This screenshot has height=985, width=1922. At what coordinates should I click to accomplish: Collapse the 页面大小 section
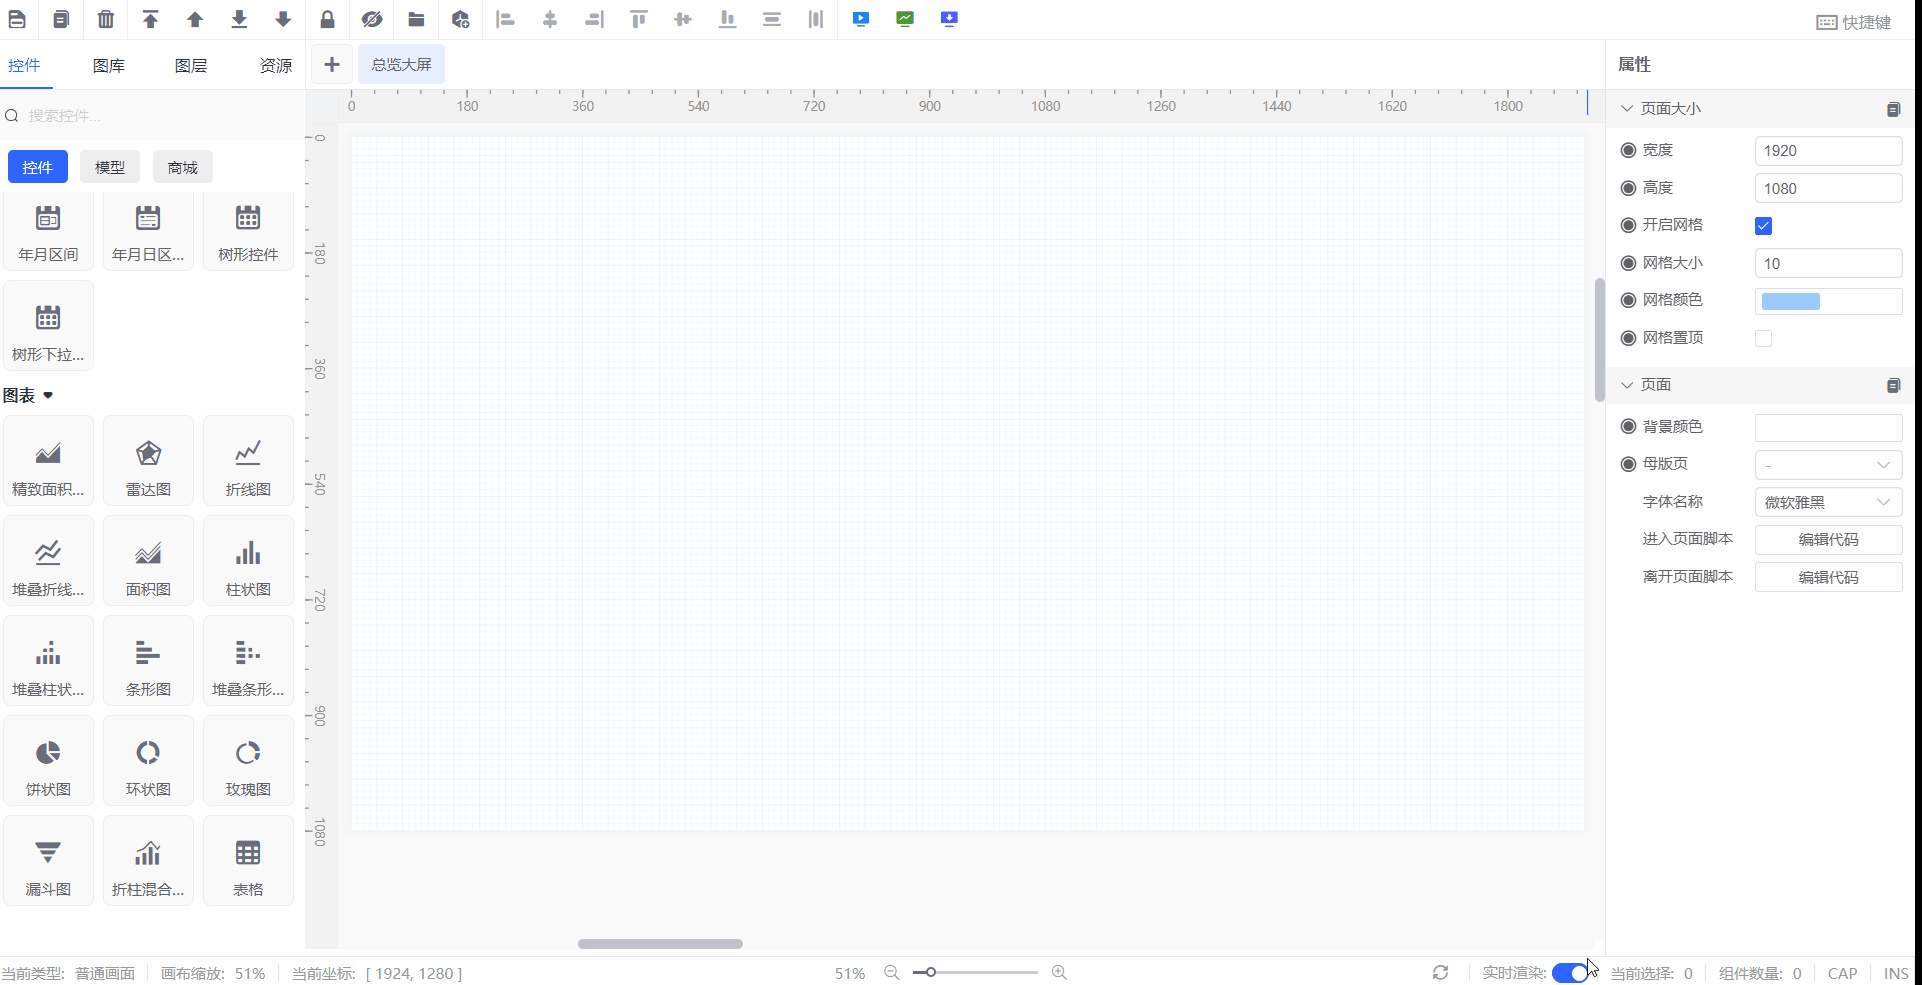1627,108
